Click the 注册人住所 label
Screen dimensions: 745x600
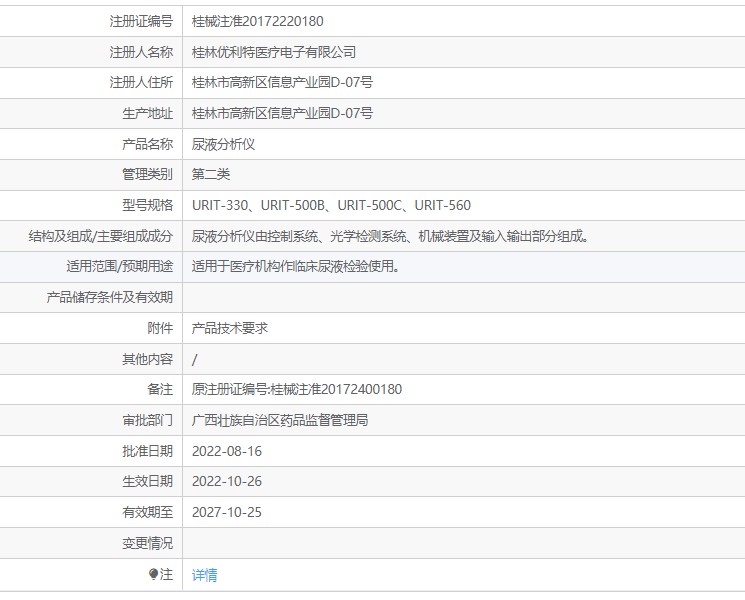tap(141, 83)
